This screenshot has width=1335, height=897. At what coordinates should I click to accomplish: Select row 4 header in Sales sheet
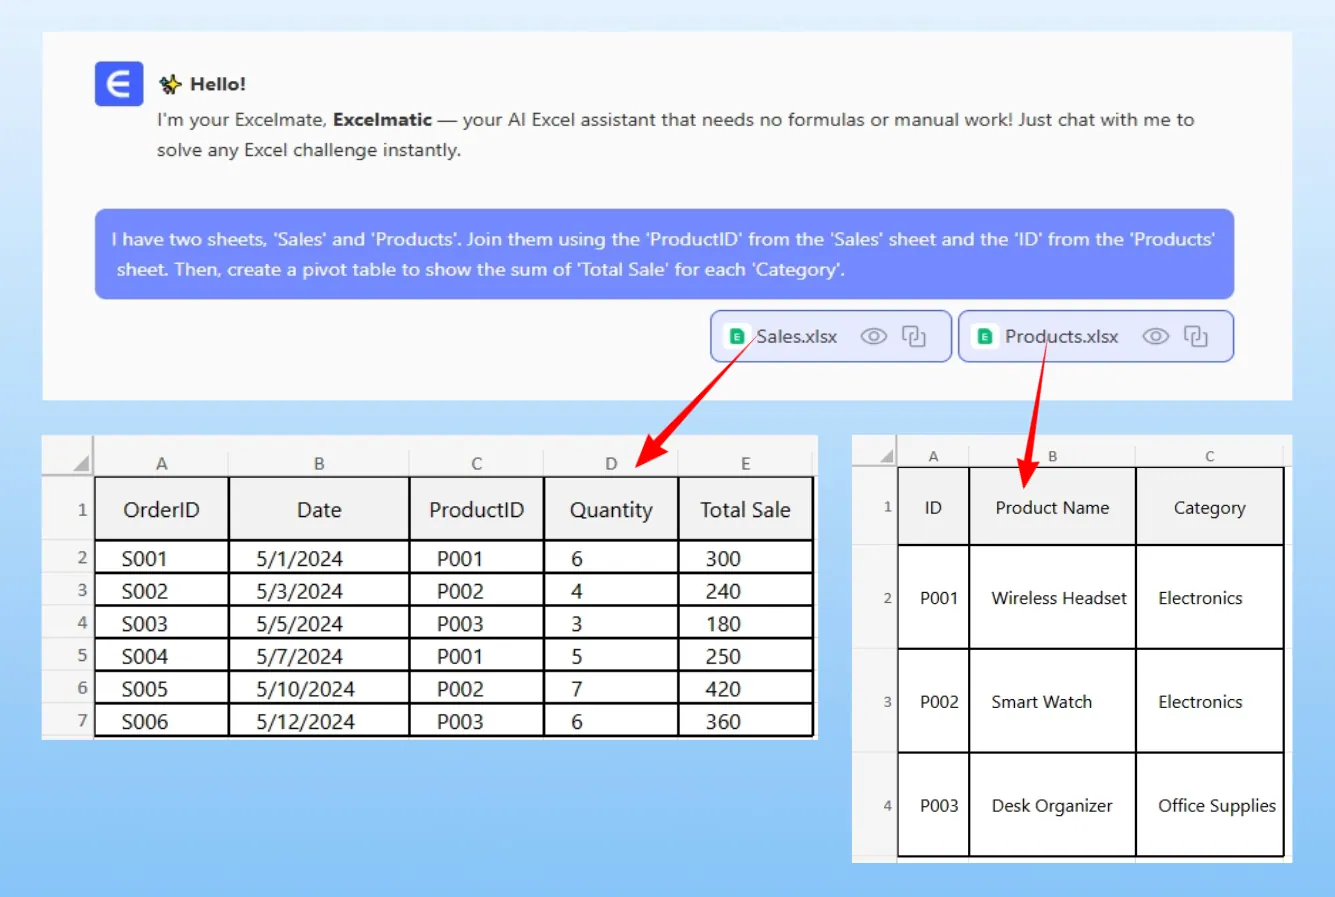point(81,623)
